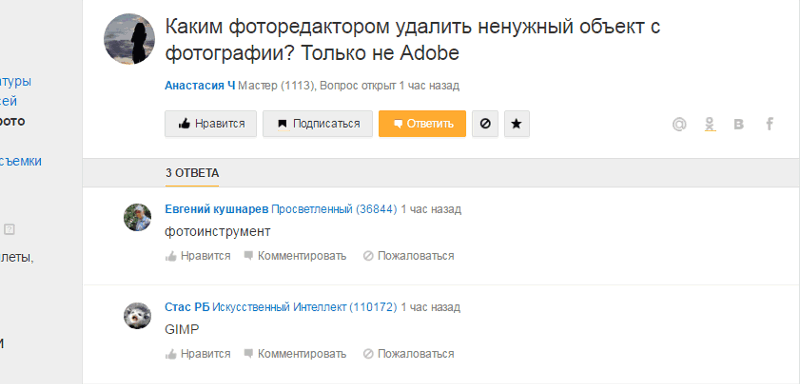Share via Mail.ru @ icon
This screenshot has width=800, height=384.
(679, 124)
